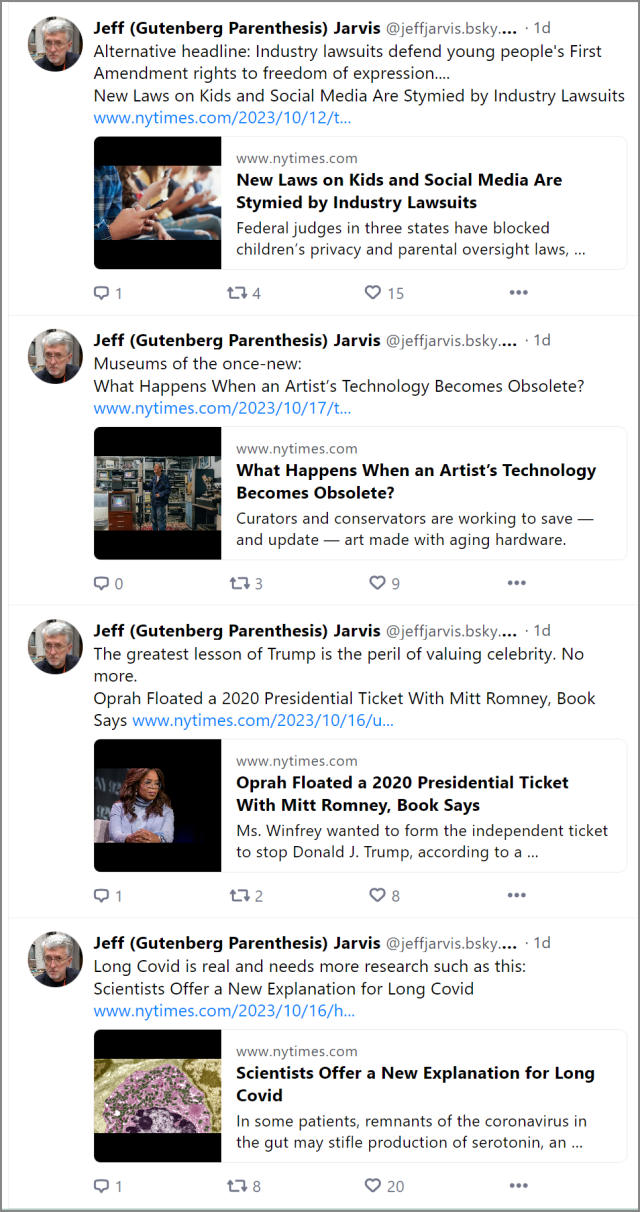The image size is (640, 1212).
Task: Reply to the Long Covid post
Action: (102, 1185)
